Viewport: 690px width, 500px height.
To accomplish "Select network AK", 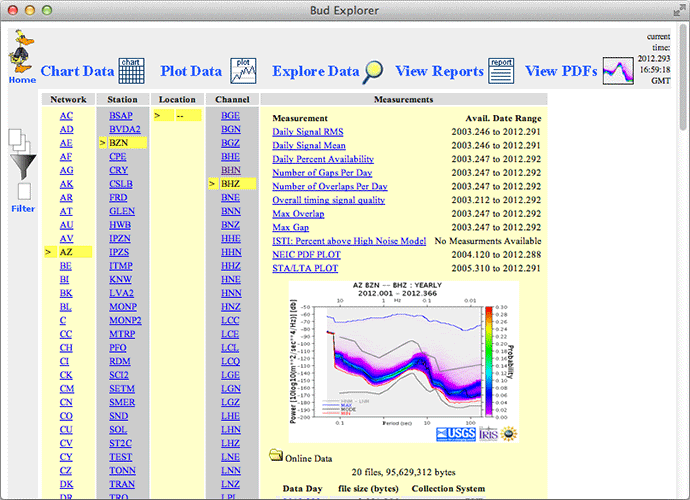I will tap(66, 184).
